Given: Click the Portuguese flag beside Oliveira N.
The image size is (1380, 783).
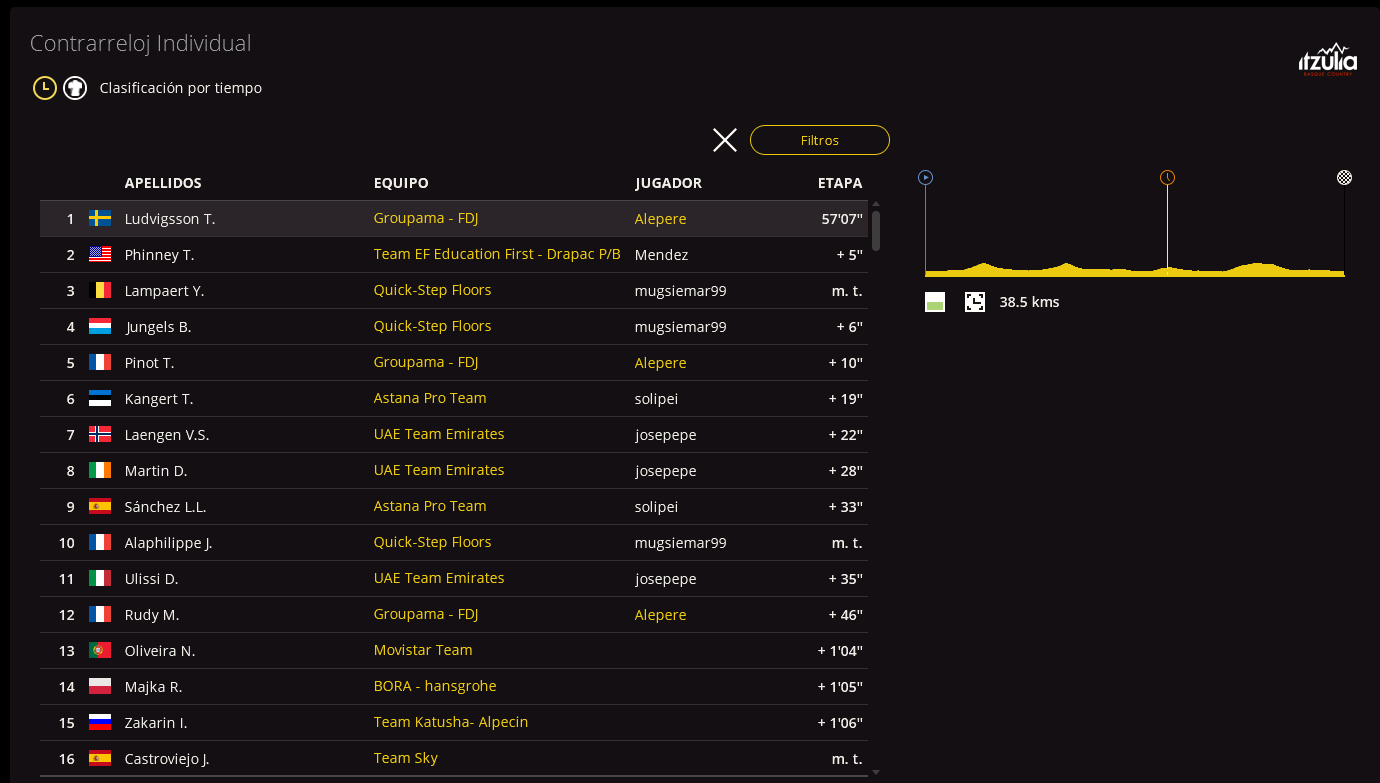Looking at the screenshot, I should [x=100, y=650].
